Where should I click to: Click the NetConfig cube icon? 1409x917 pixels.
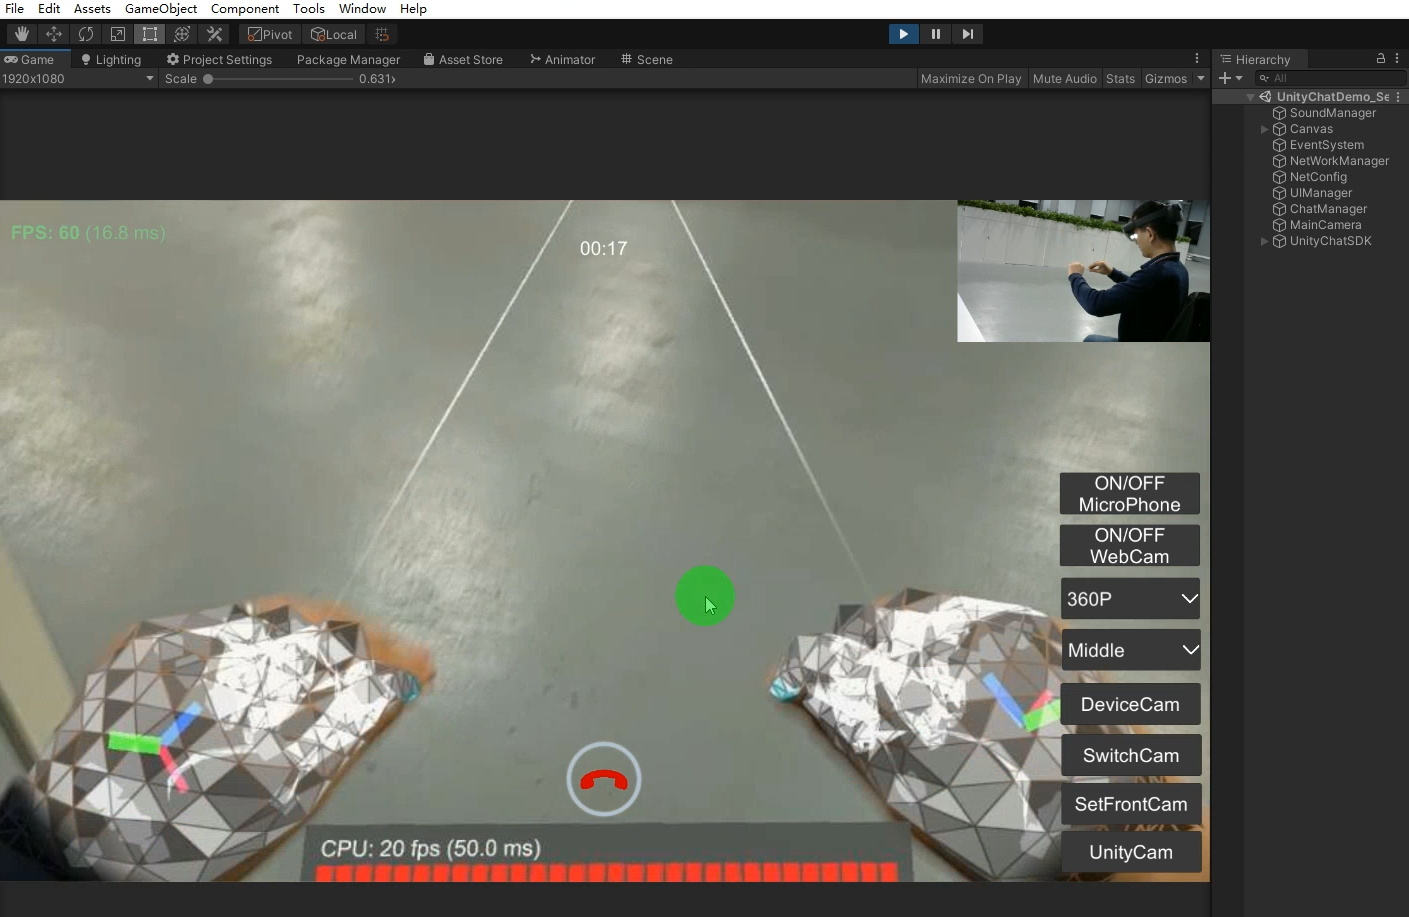pos(1279,177)
